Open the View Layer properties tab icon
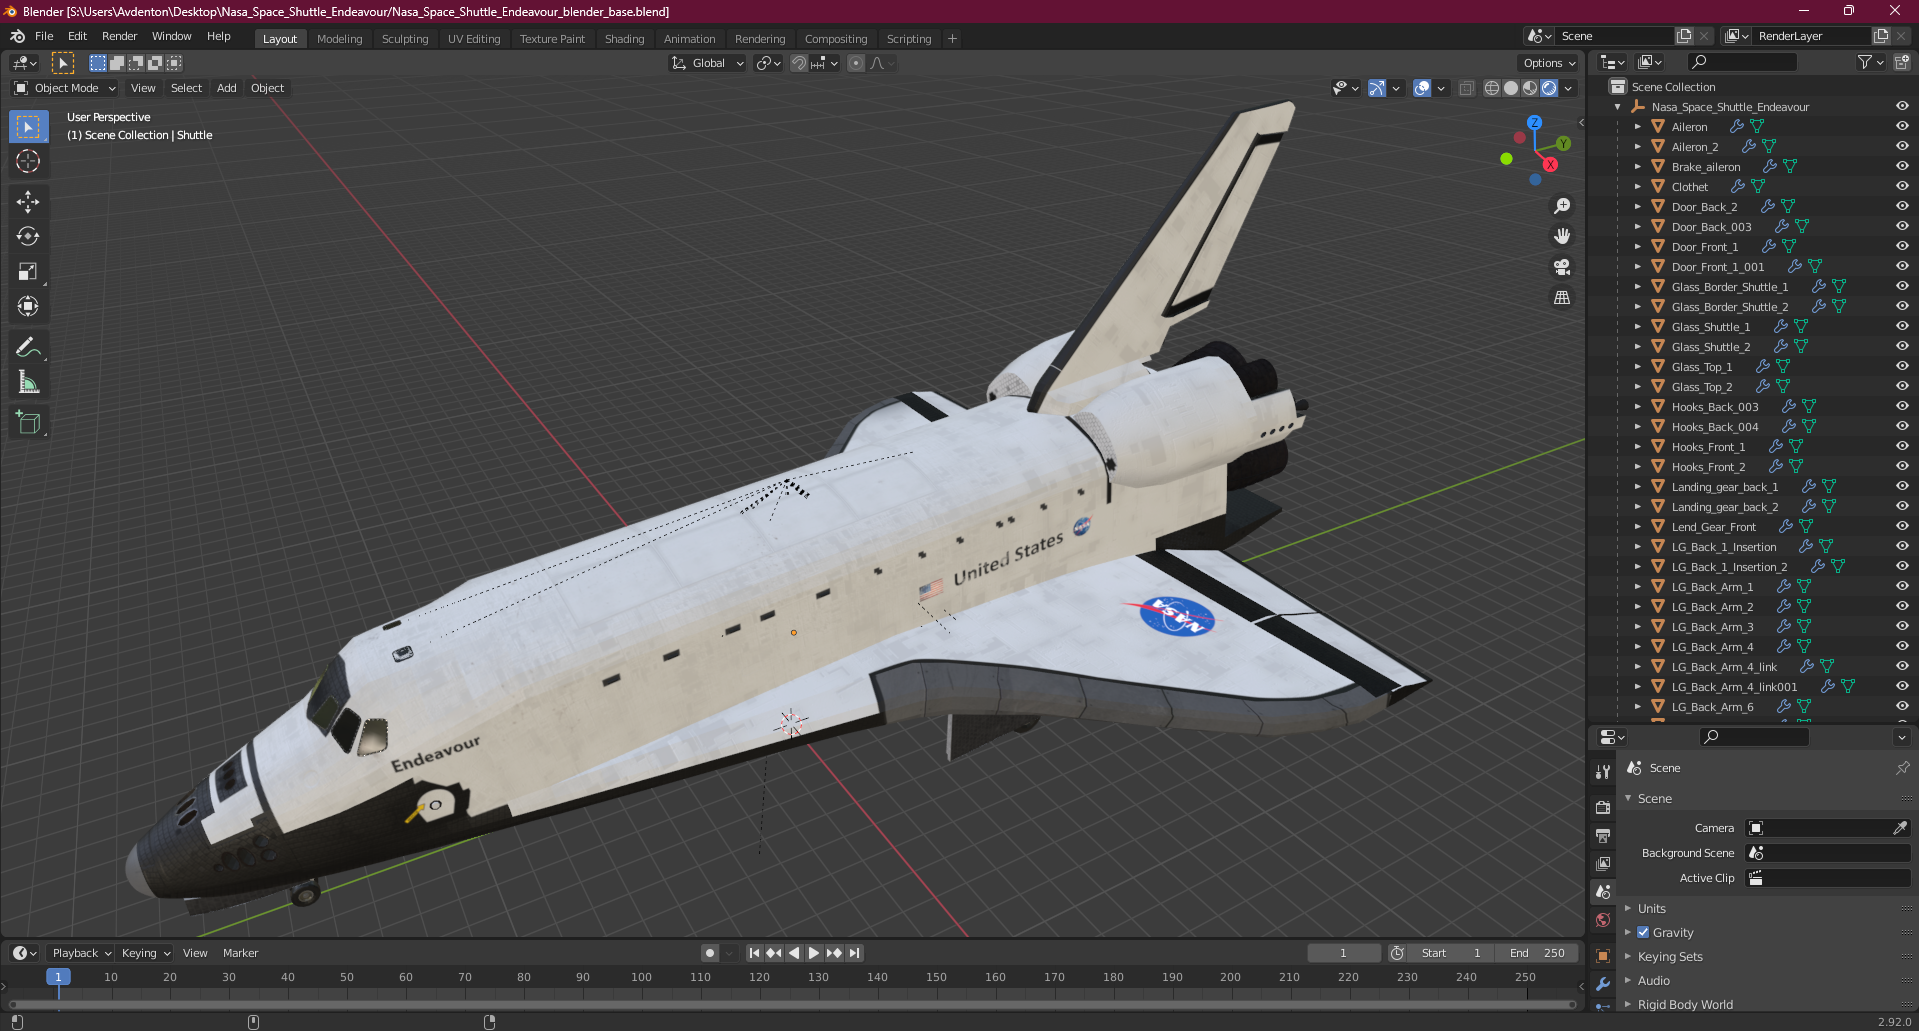 tap(1603, 863)
